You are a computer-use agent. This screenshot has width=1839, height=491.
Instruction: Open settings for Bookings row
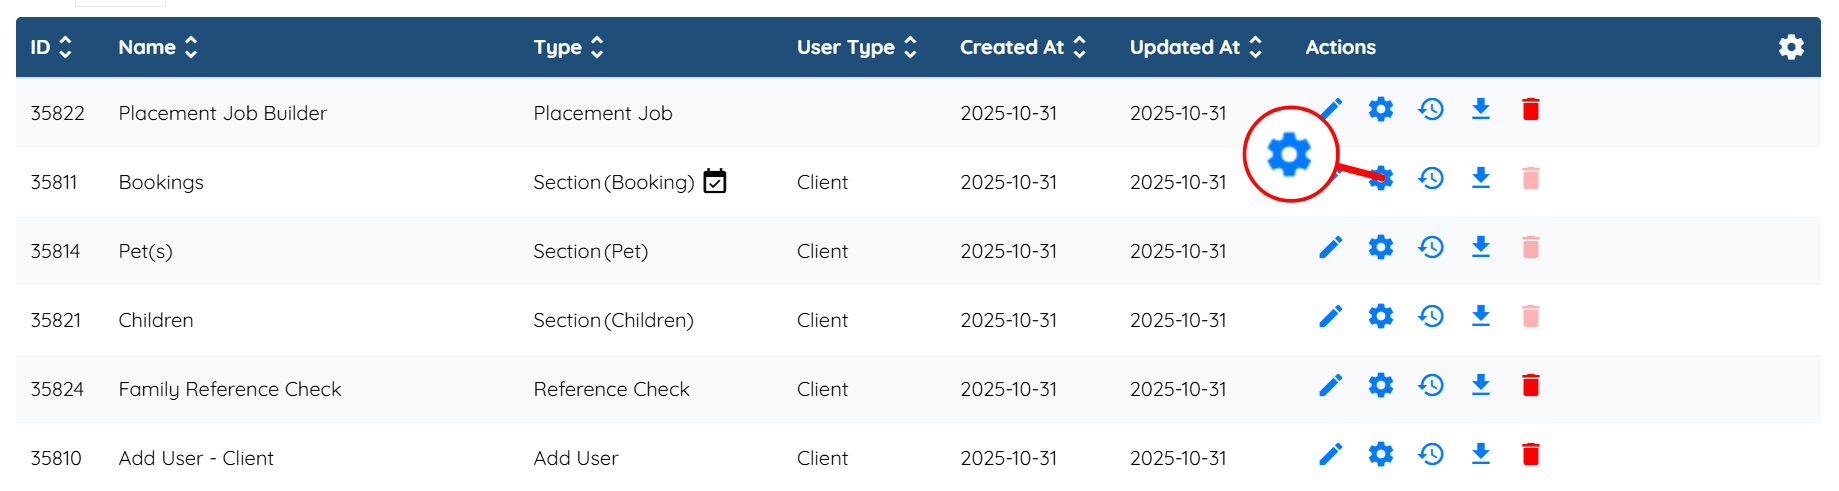[x=1381, y=179]
